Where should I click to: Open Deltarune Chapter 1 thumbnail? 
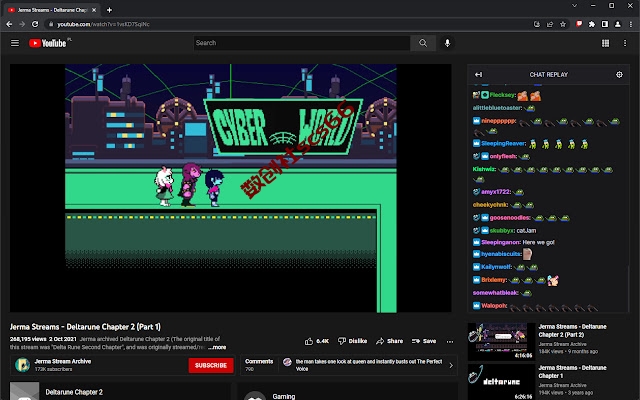[x=501, y=382]
